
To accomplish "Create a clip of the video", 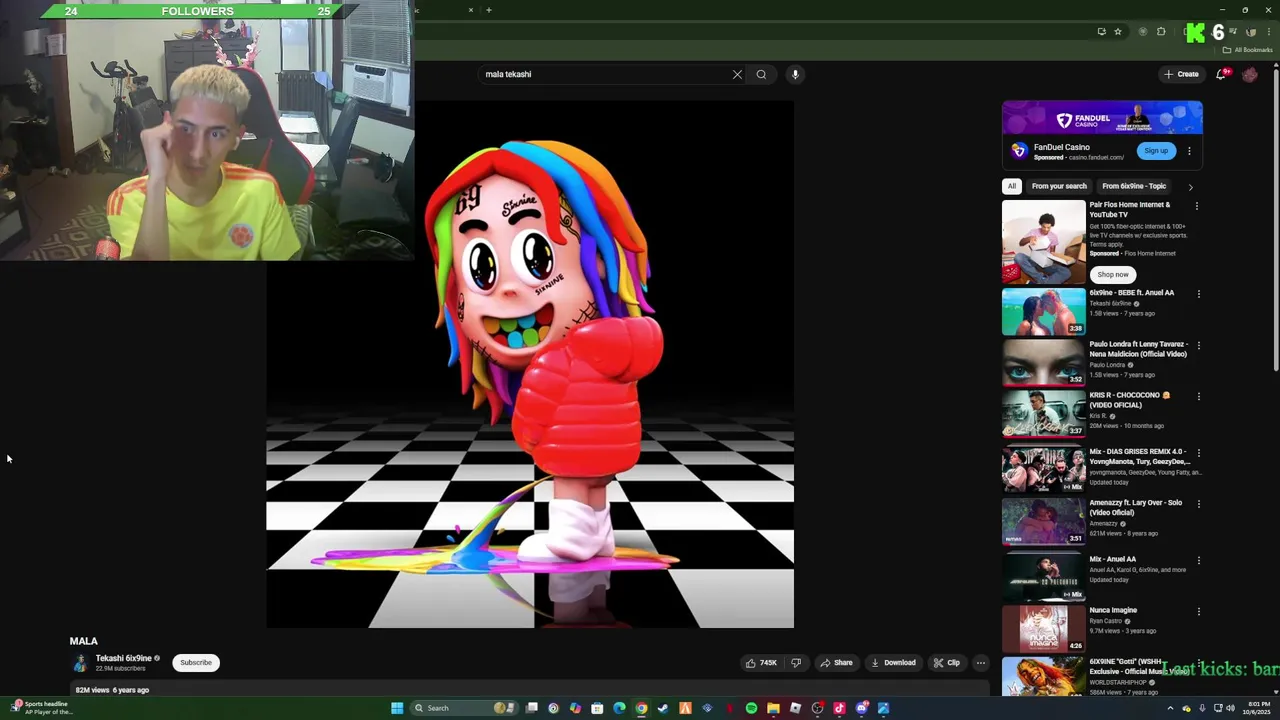I will [x=946, y=663].
